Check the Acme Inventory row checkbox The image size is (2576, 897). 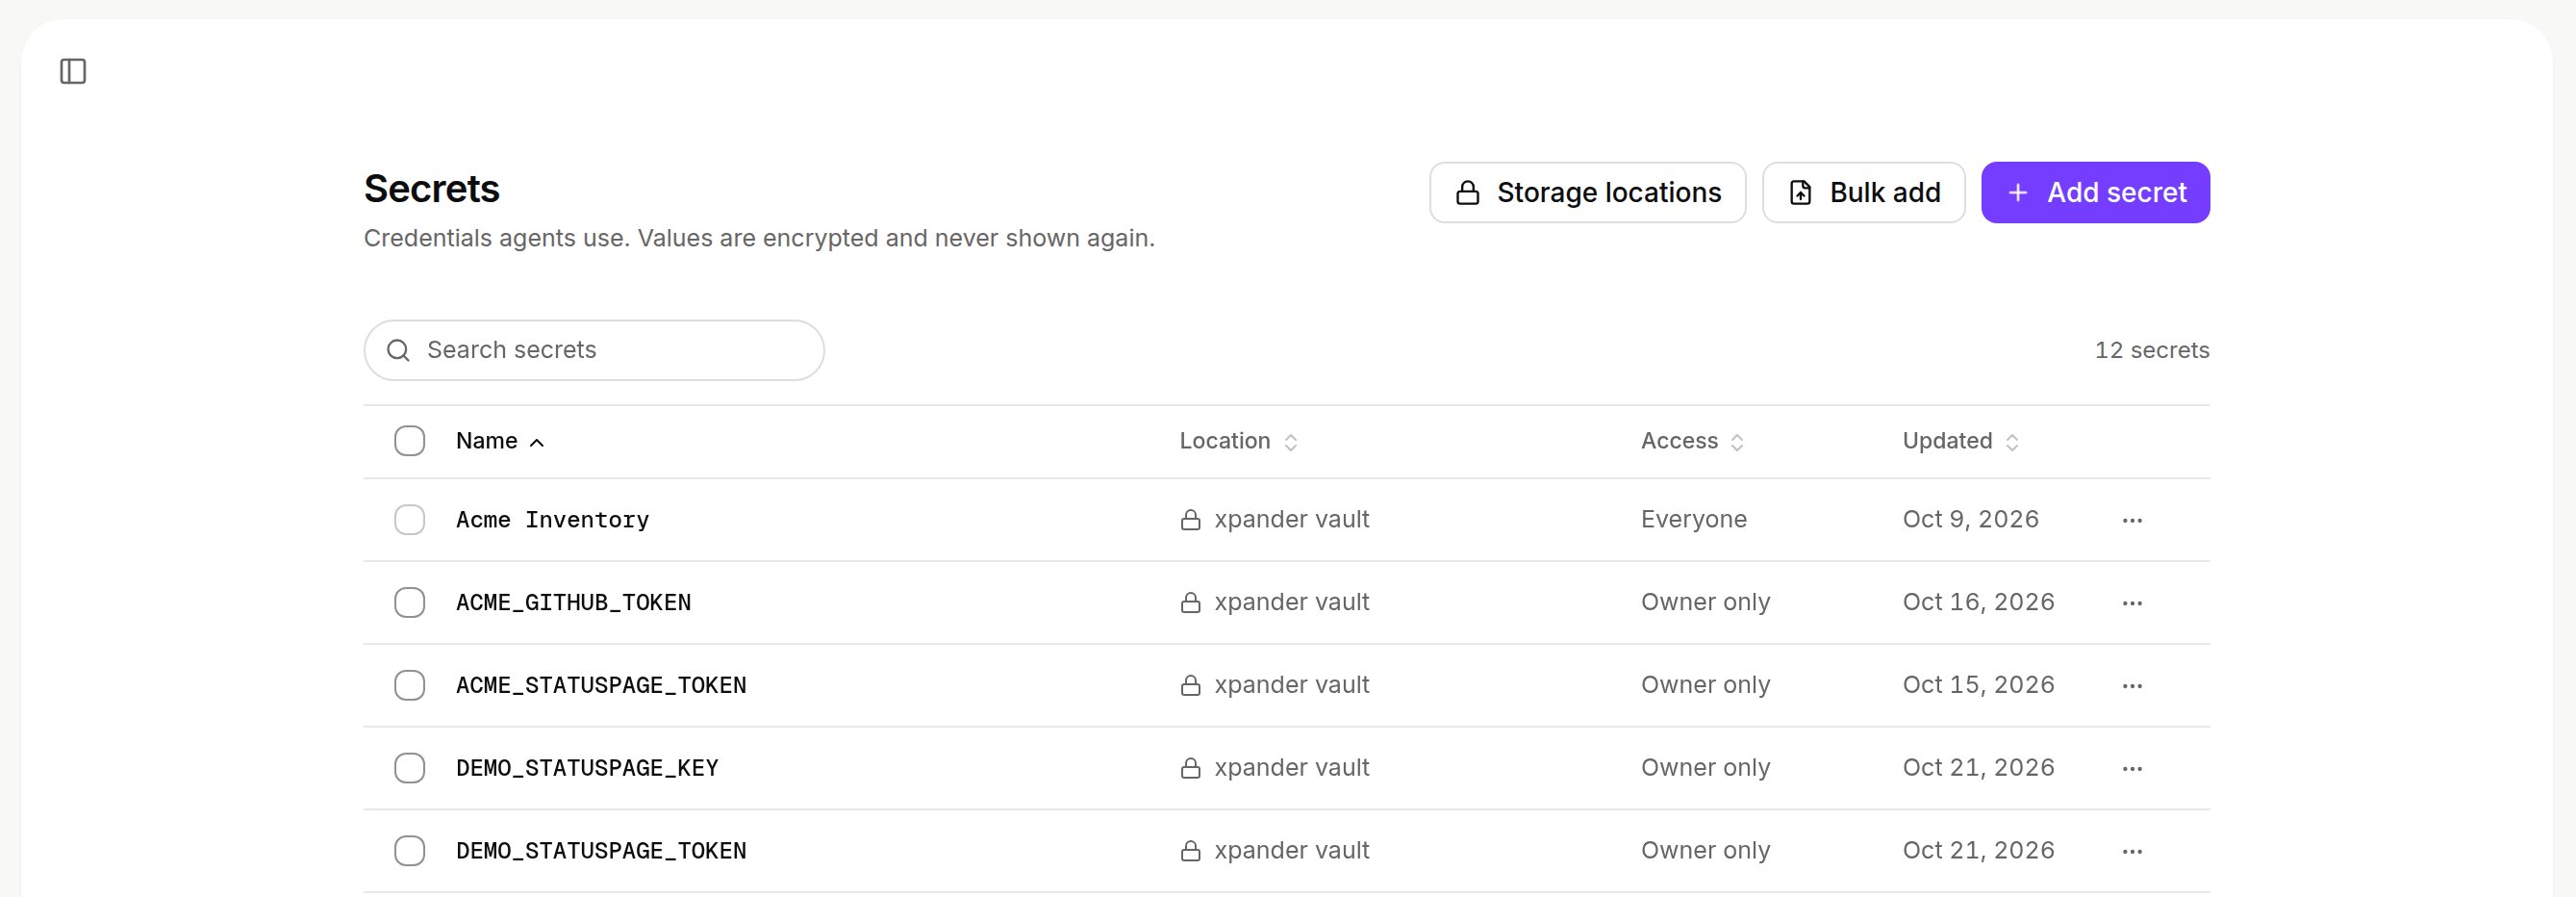[x=409, y=520]
